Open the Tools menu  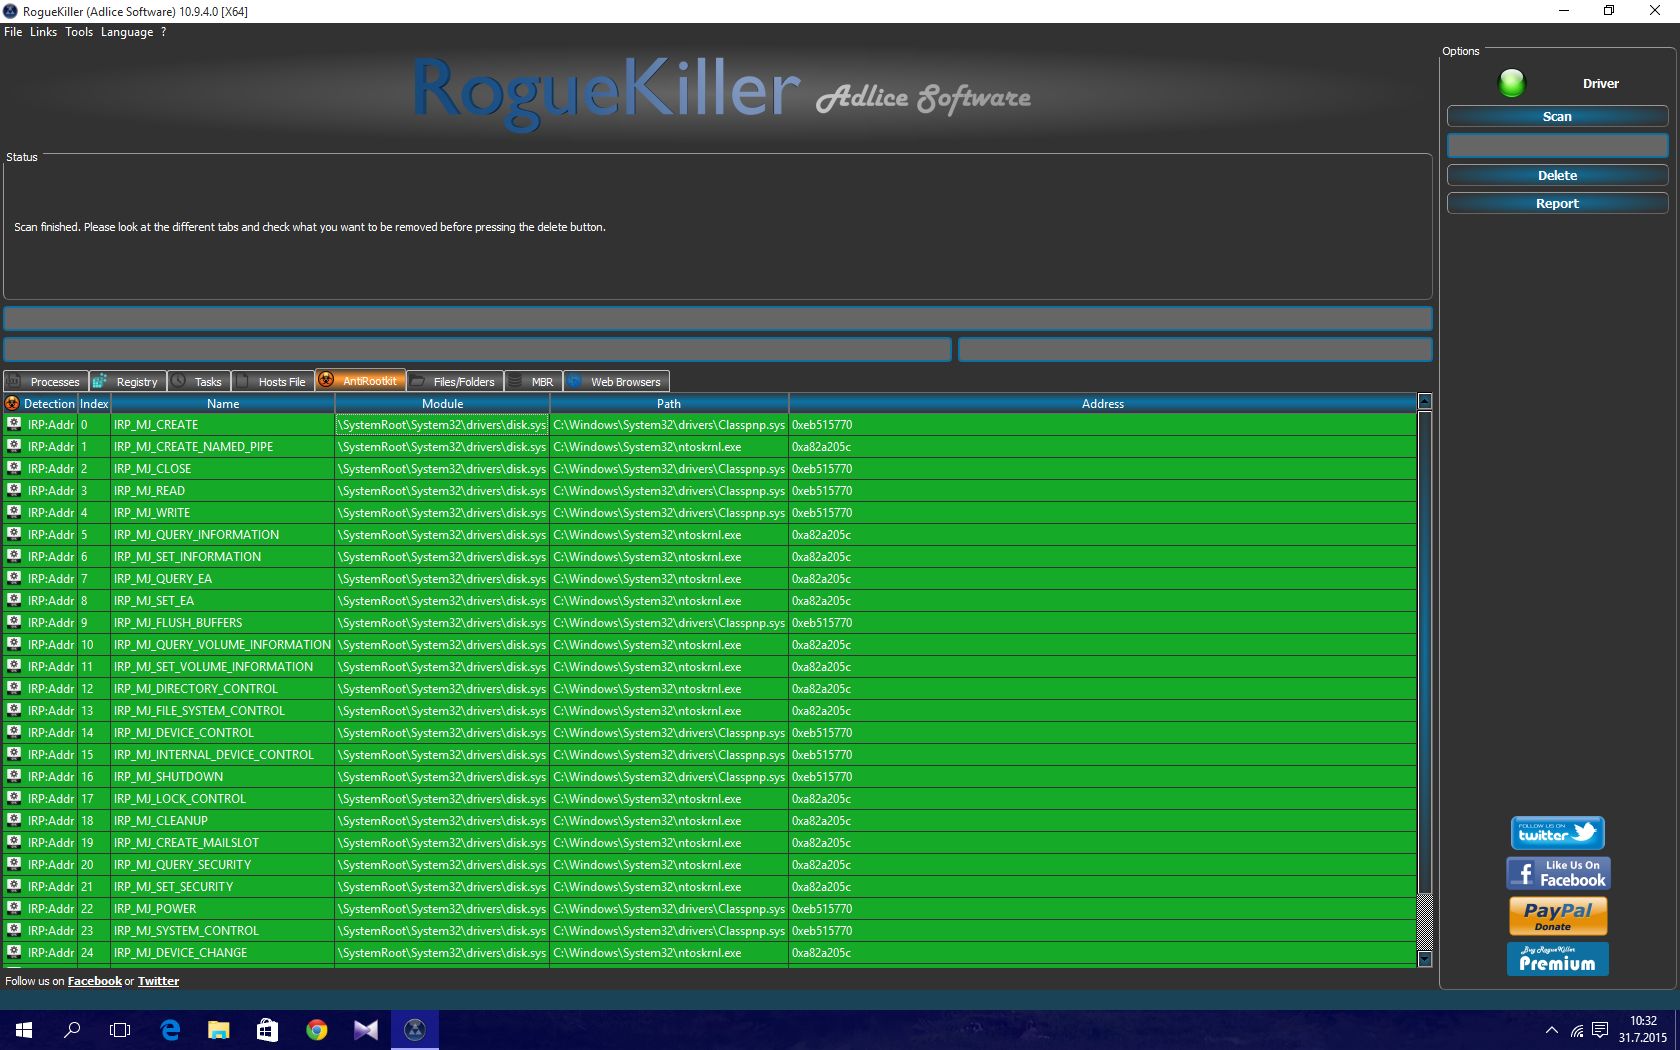(x=79, y=32)
